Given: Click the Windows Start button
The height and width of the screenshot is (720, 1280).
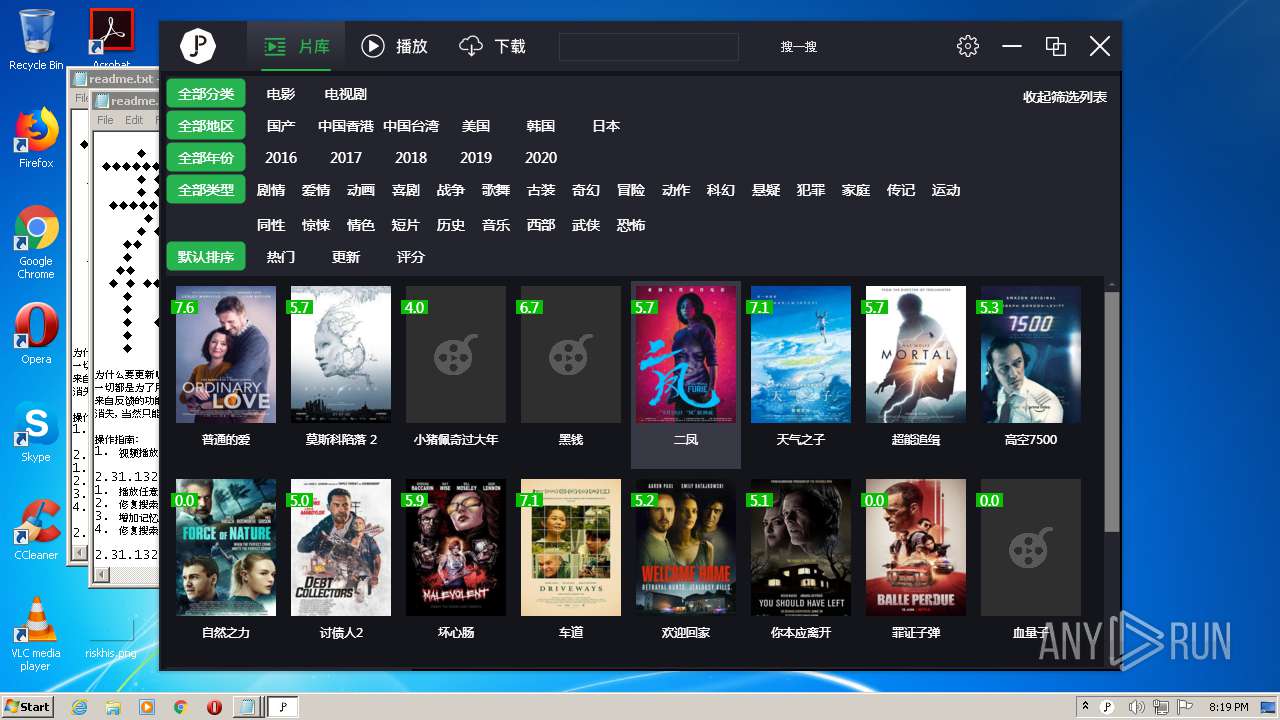Looking at the screenshot, I should (28, 706).
